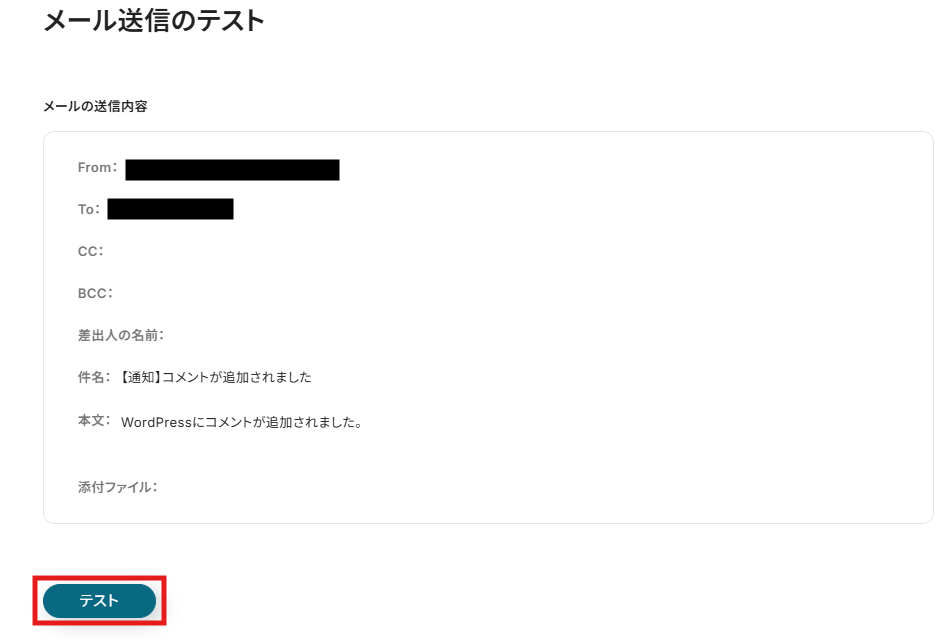Click the body text にコメントが追加されました。
952x640 pixels.
coord(277,422)
